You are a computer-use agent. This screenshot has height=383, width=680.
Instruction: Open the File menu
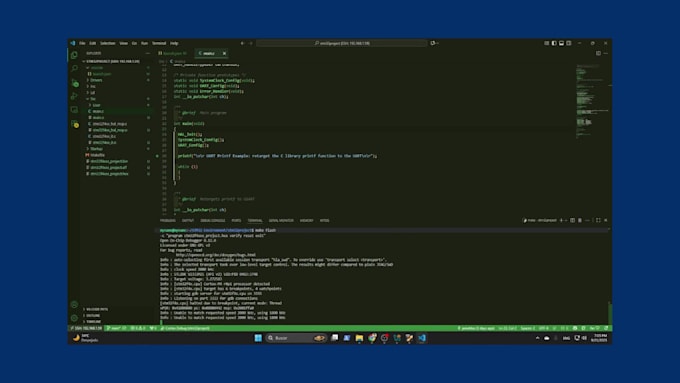pos(82,43)
